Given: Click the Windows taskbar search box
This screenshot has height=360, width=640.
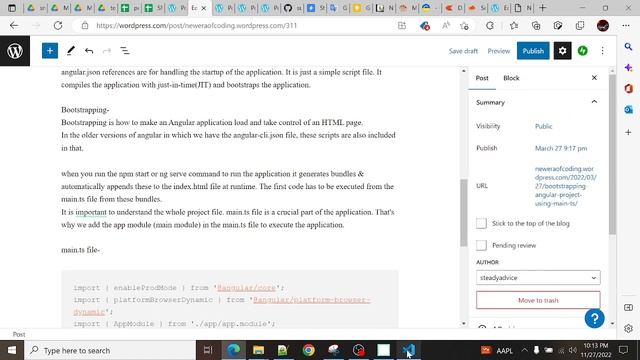Looking at the screenshot, I should point(110,350).
